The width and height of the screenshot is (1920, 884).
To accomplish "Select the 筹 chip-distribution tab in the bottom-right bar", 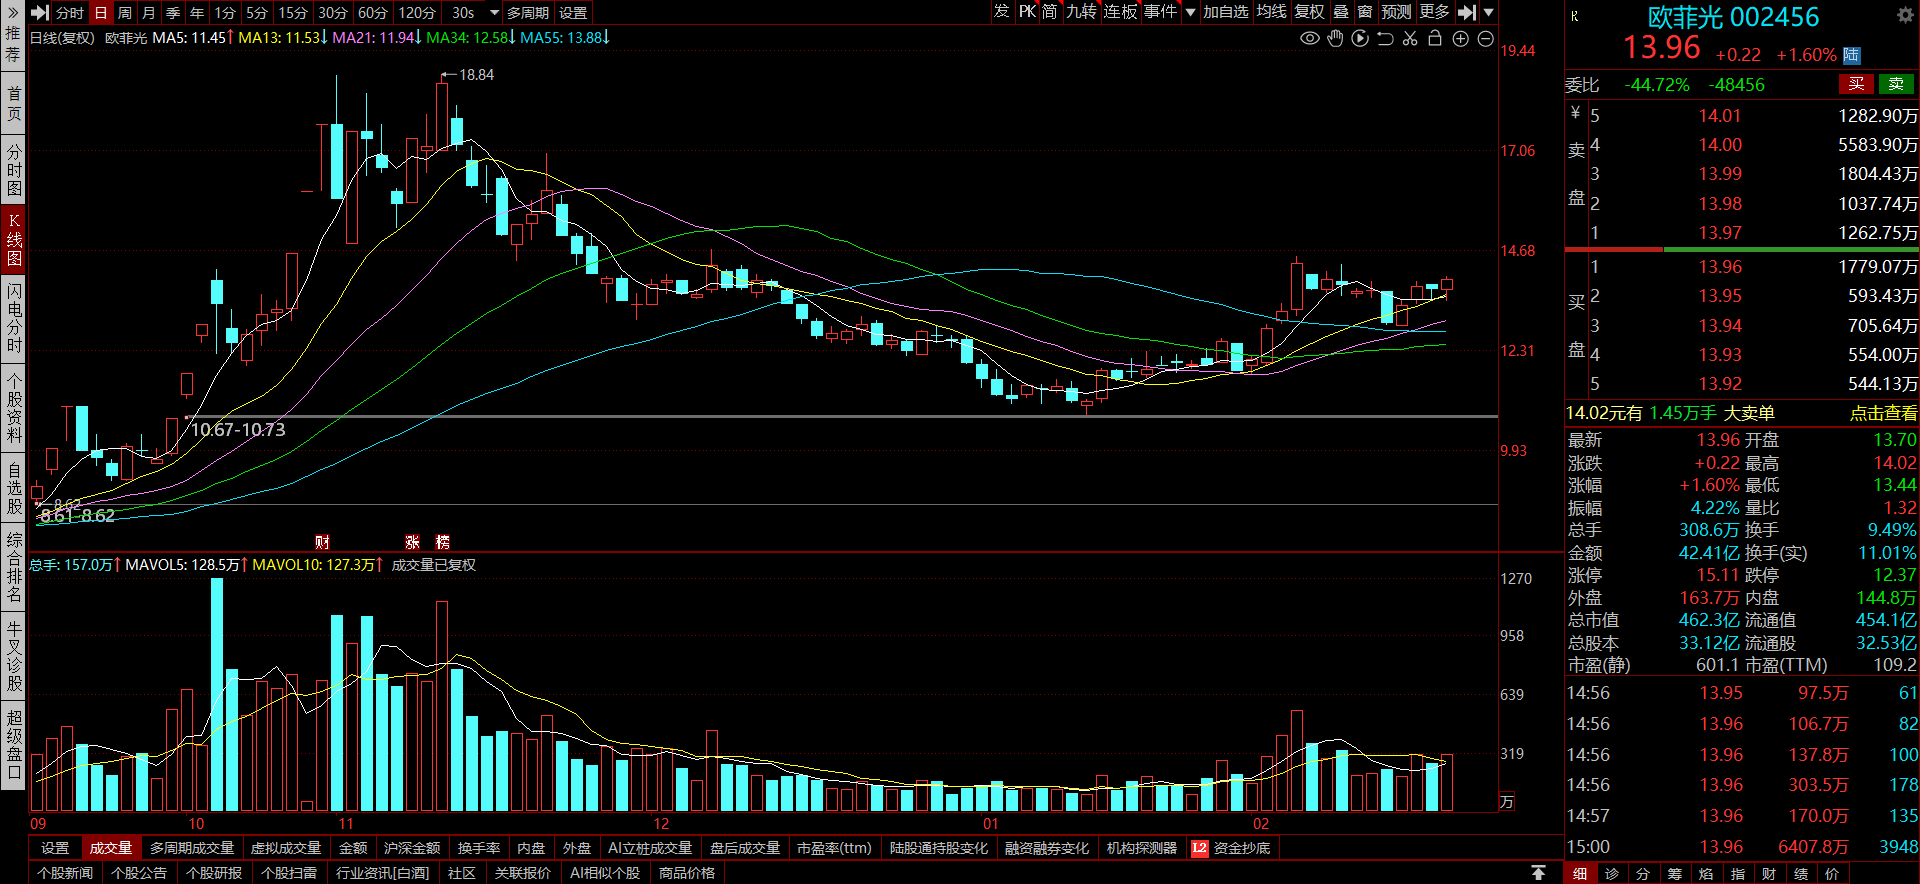I will coord(1675,874).
